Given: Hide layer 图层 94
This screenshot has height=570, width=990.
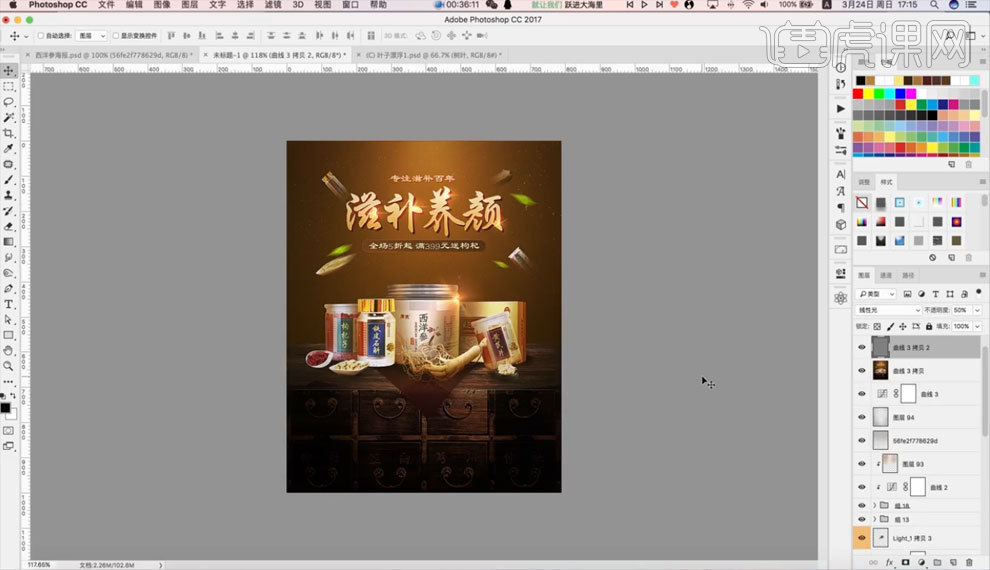Looking at the screenshot, I should (862, 417).
